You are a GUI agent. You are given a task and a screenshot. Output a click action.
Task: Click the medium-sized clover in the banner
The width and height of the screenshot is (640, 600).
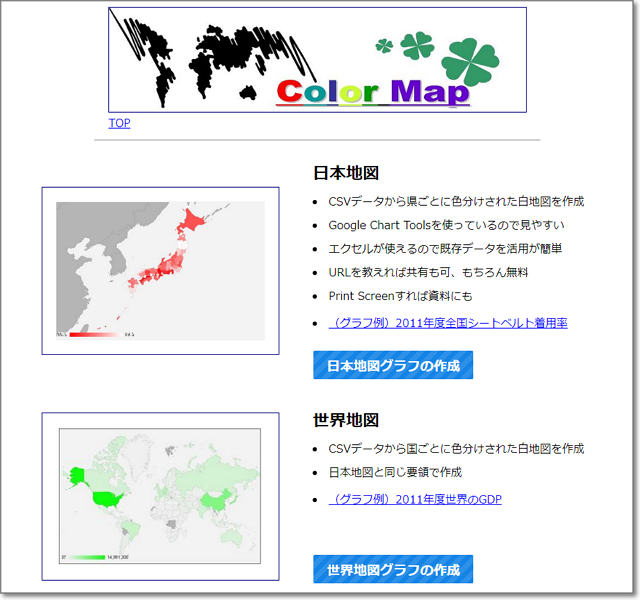[416, 44]
